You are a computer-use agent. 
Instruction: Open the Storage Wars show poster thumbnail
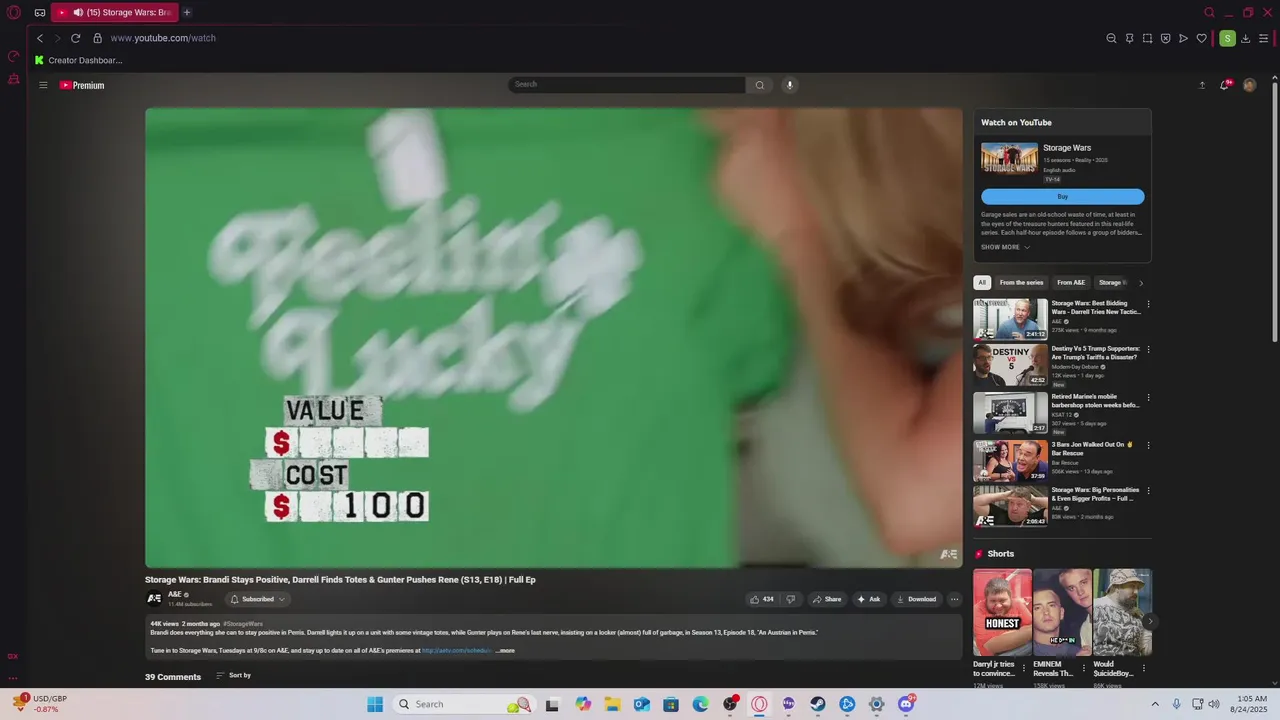(1009, 159)
